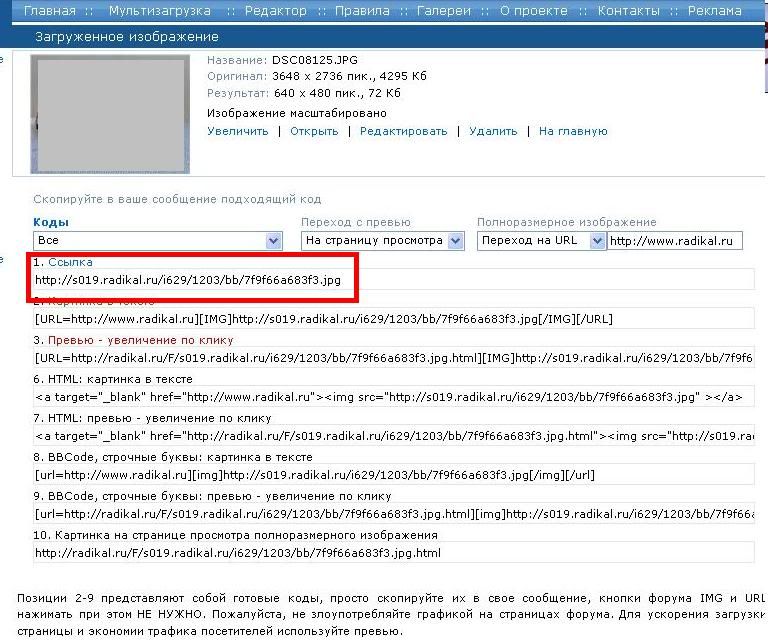Open the Главная menu item
The height and width of the screenshot is (644, 768).
(x=49, y=11)
